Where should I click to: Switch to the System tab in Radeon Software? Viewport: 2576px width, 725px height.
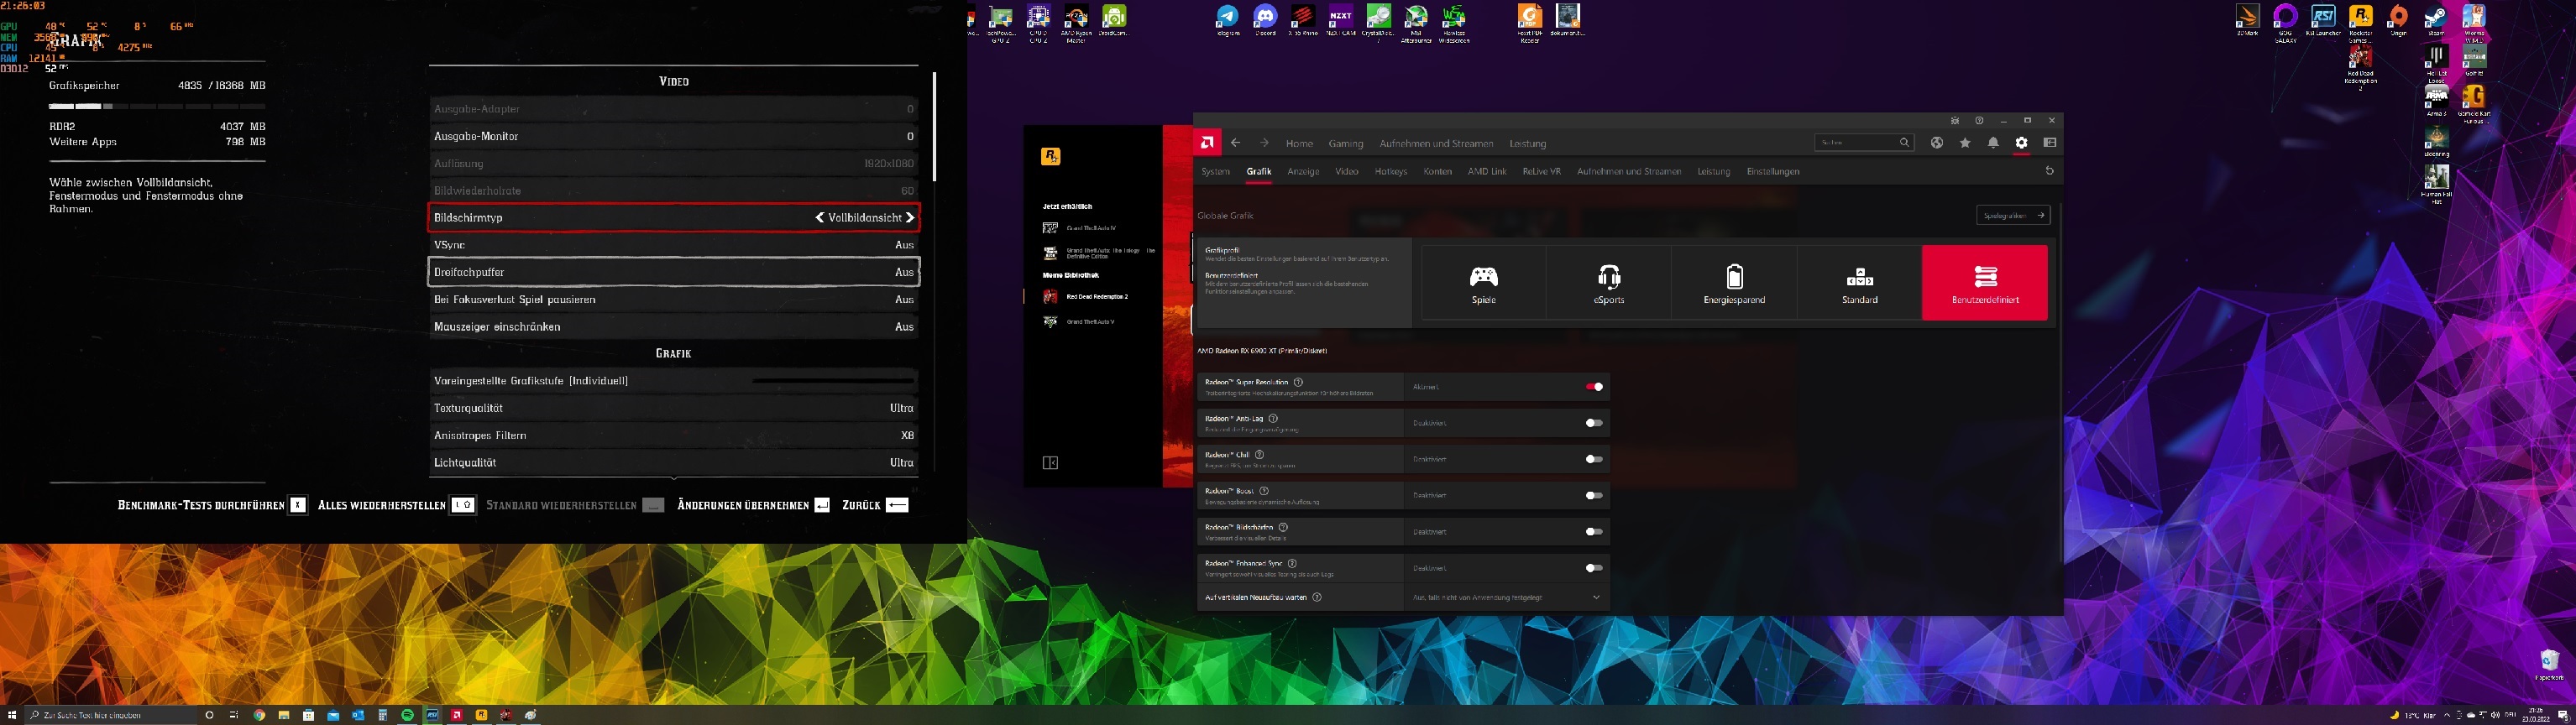[1215, 171]
